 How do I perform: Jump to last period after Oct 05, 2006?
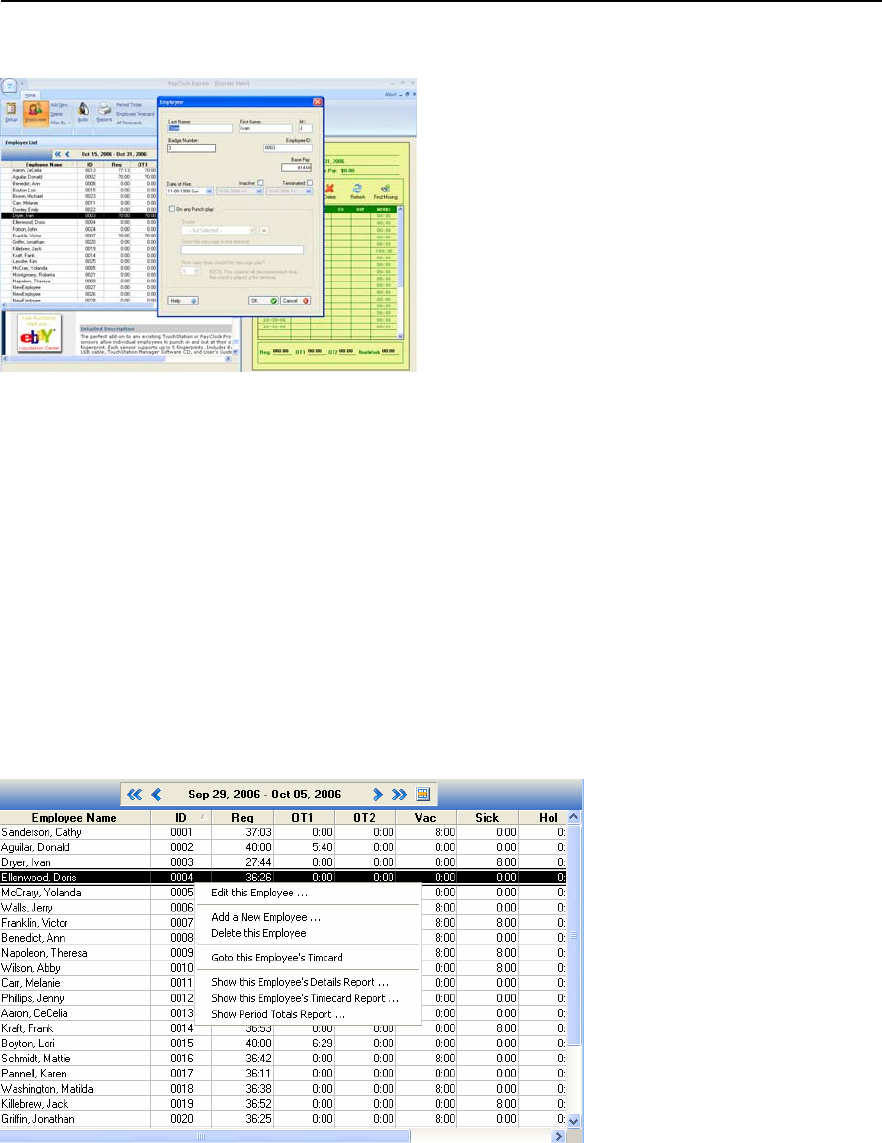399,795
